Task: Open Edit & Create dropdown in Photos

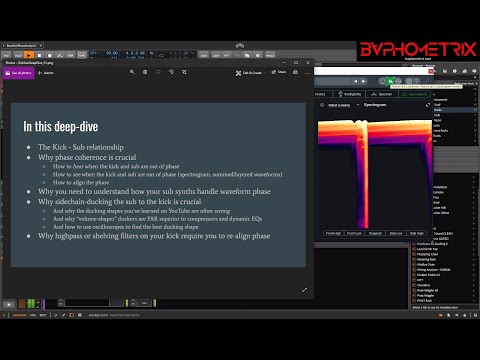Action: (x=249, y=73)
